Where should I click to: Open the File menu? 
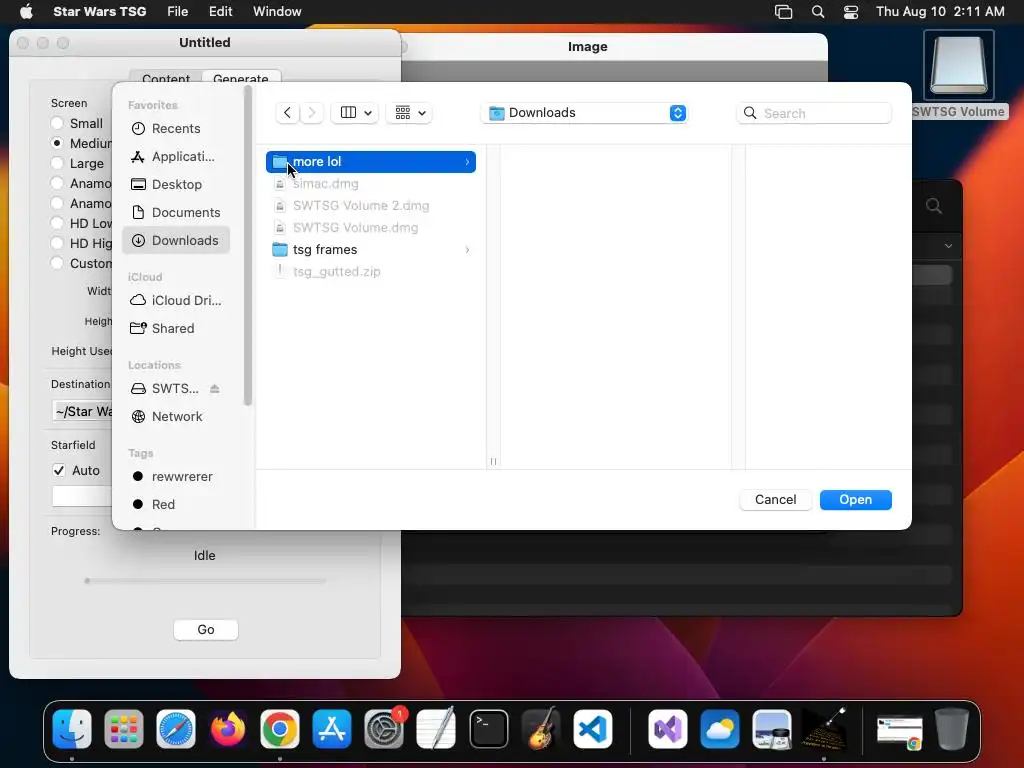pyautogui.click(x=178, y=11)
